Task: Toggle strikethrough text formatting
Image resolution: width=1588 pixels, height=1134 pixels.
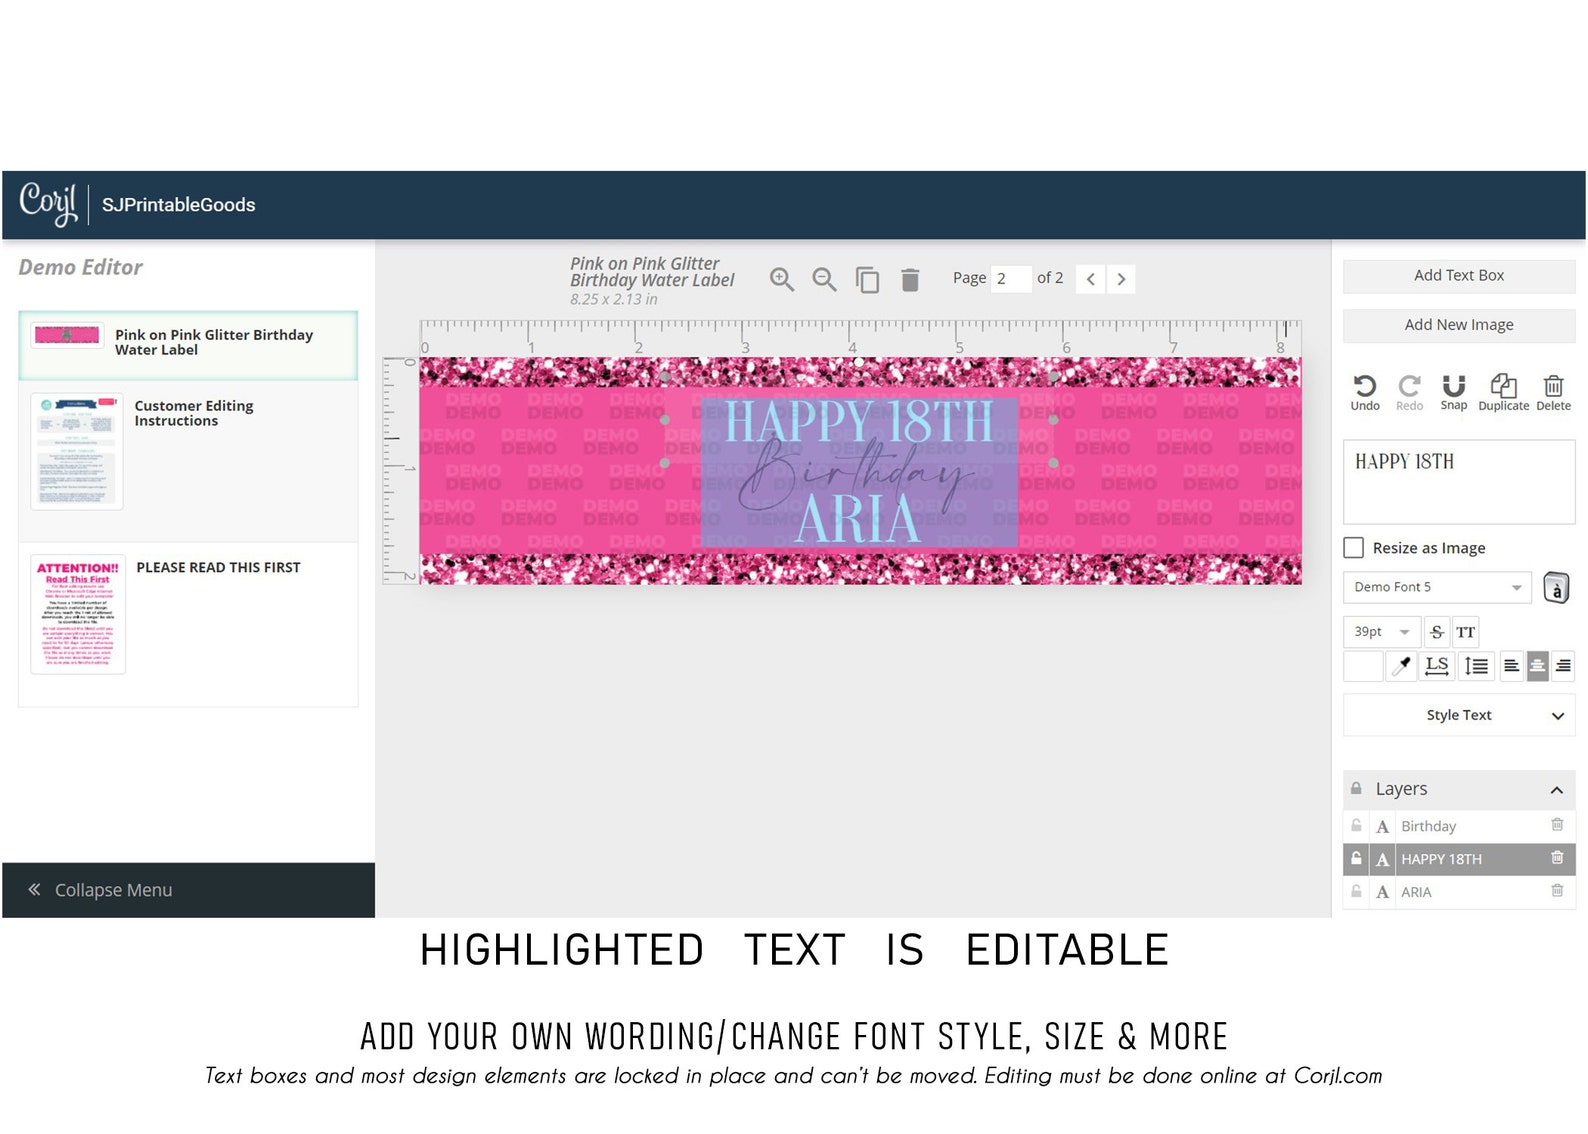Action: [x=1436, y=632]
